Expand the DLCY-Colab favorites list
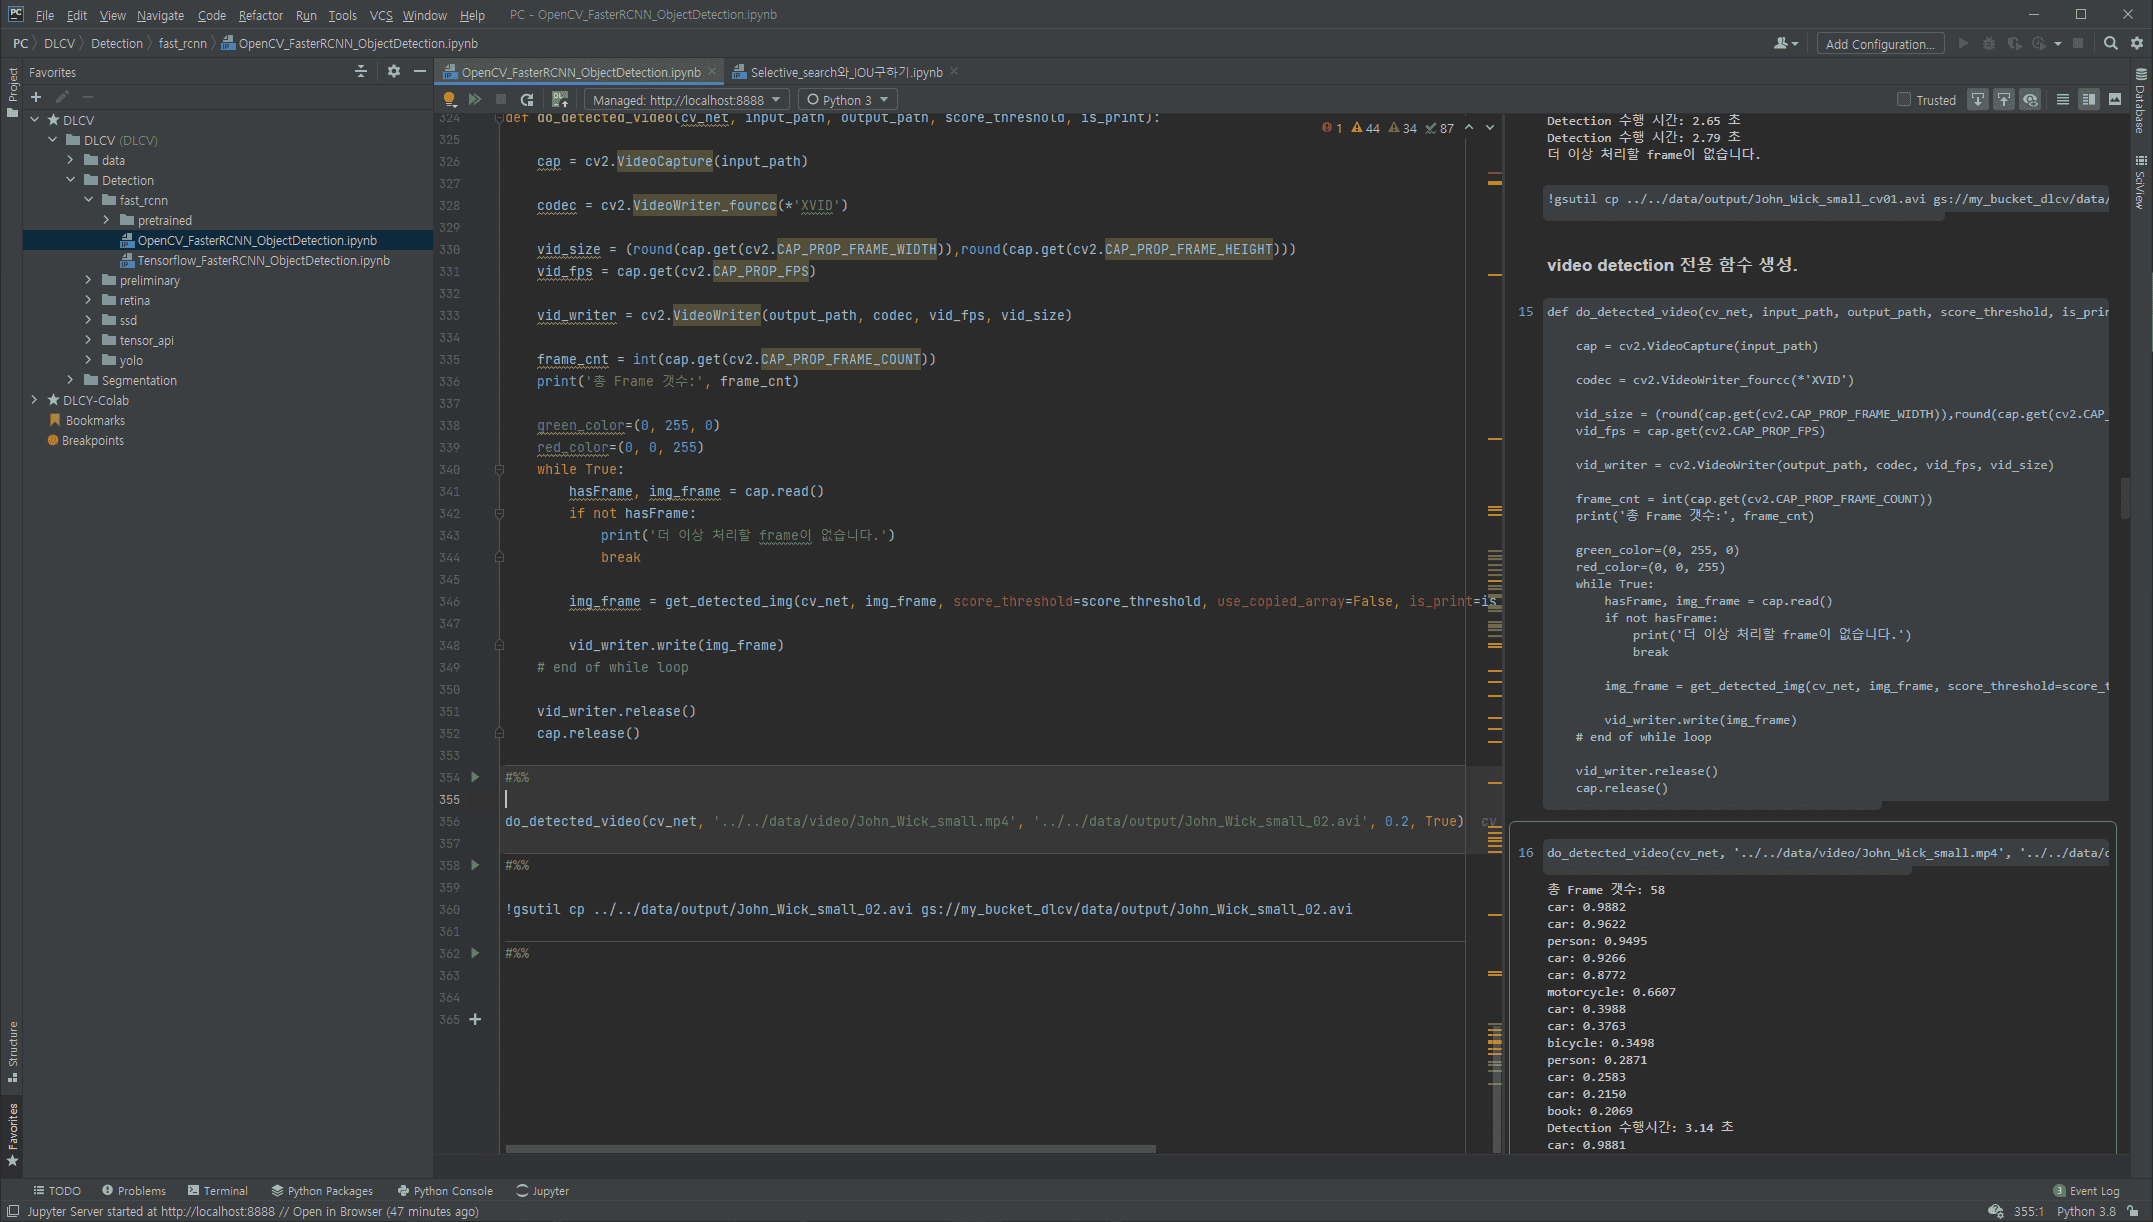Screen dimensions: 2153x1222 click(x=35, y=400)
